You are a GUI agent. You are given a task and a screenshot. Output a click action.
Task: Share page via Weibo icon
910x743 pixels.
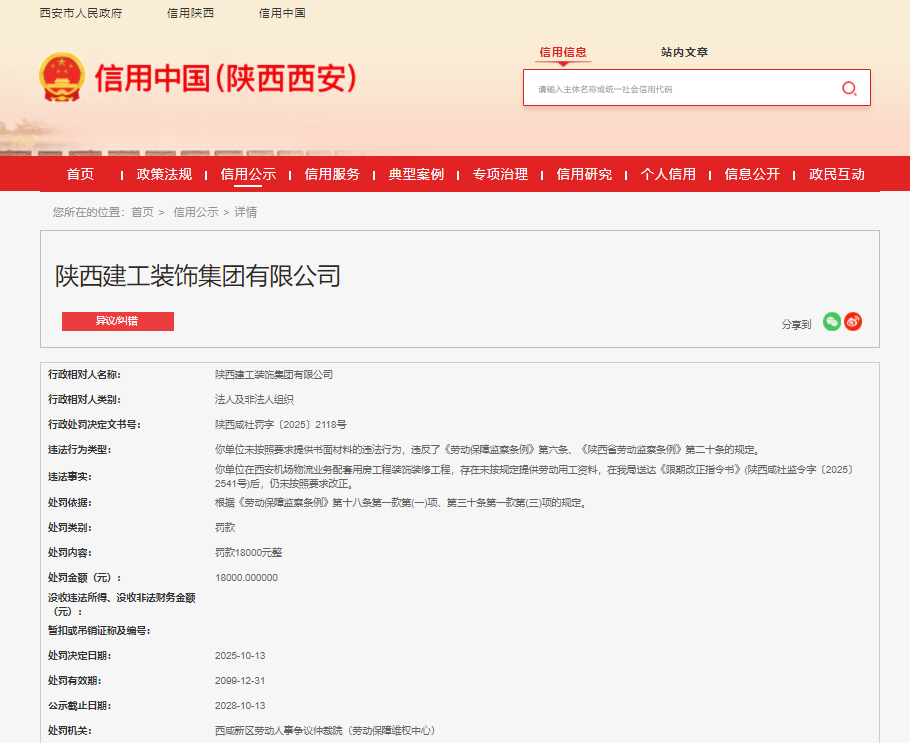pyautogui.click(x=853, y=321)
